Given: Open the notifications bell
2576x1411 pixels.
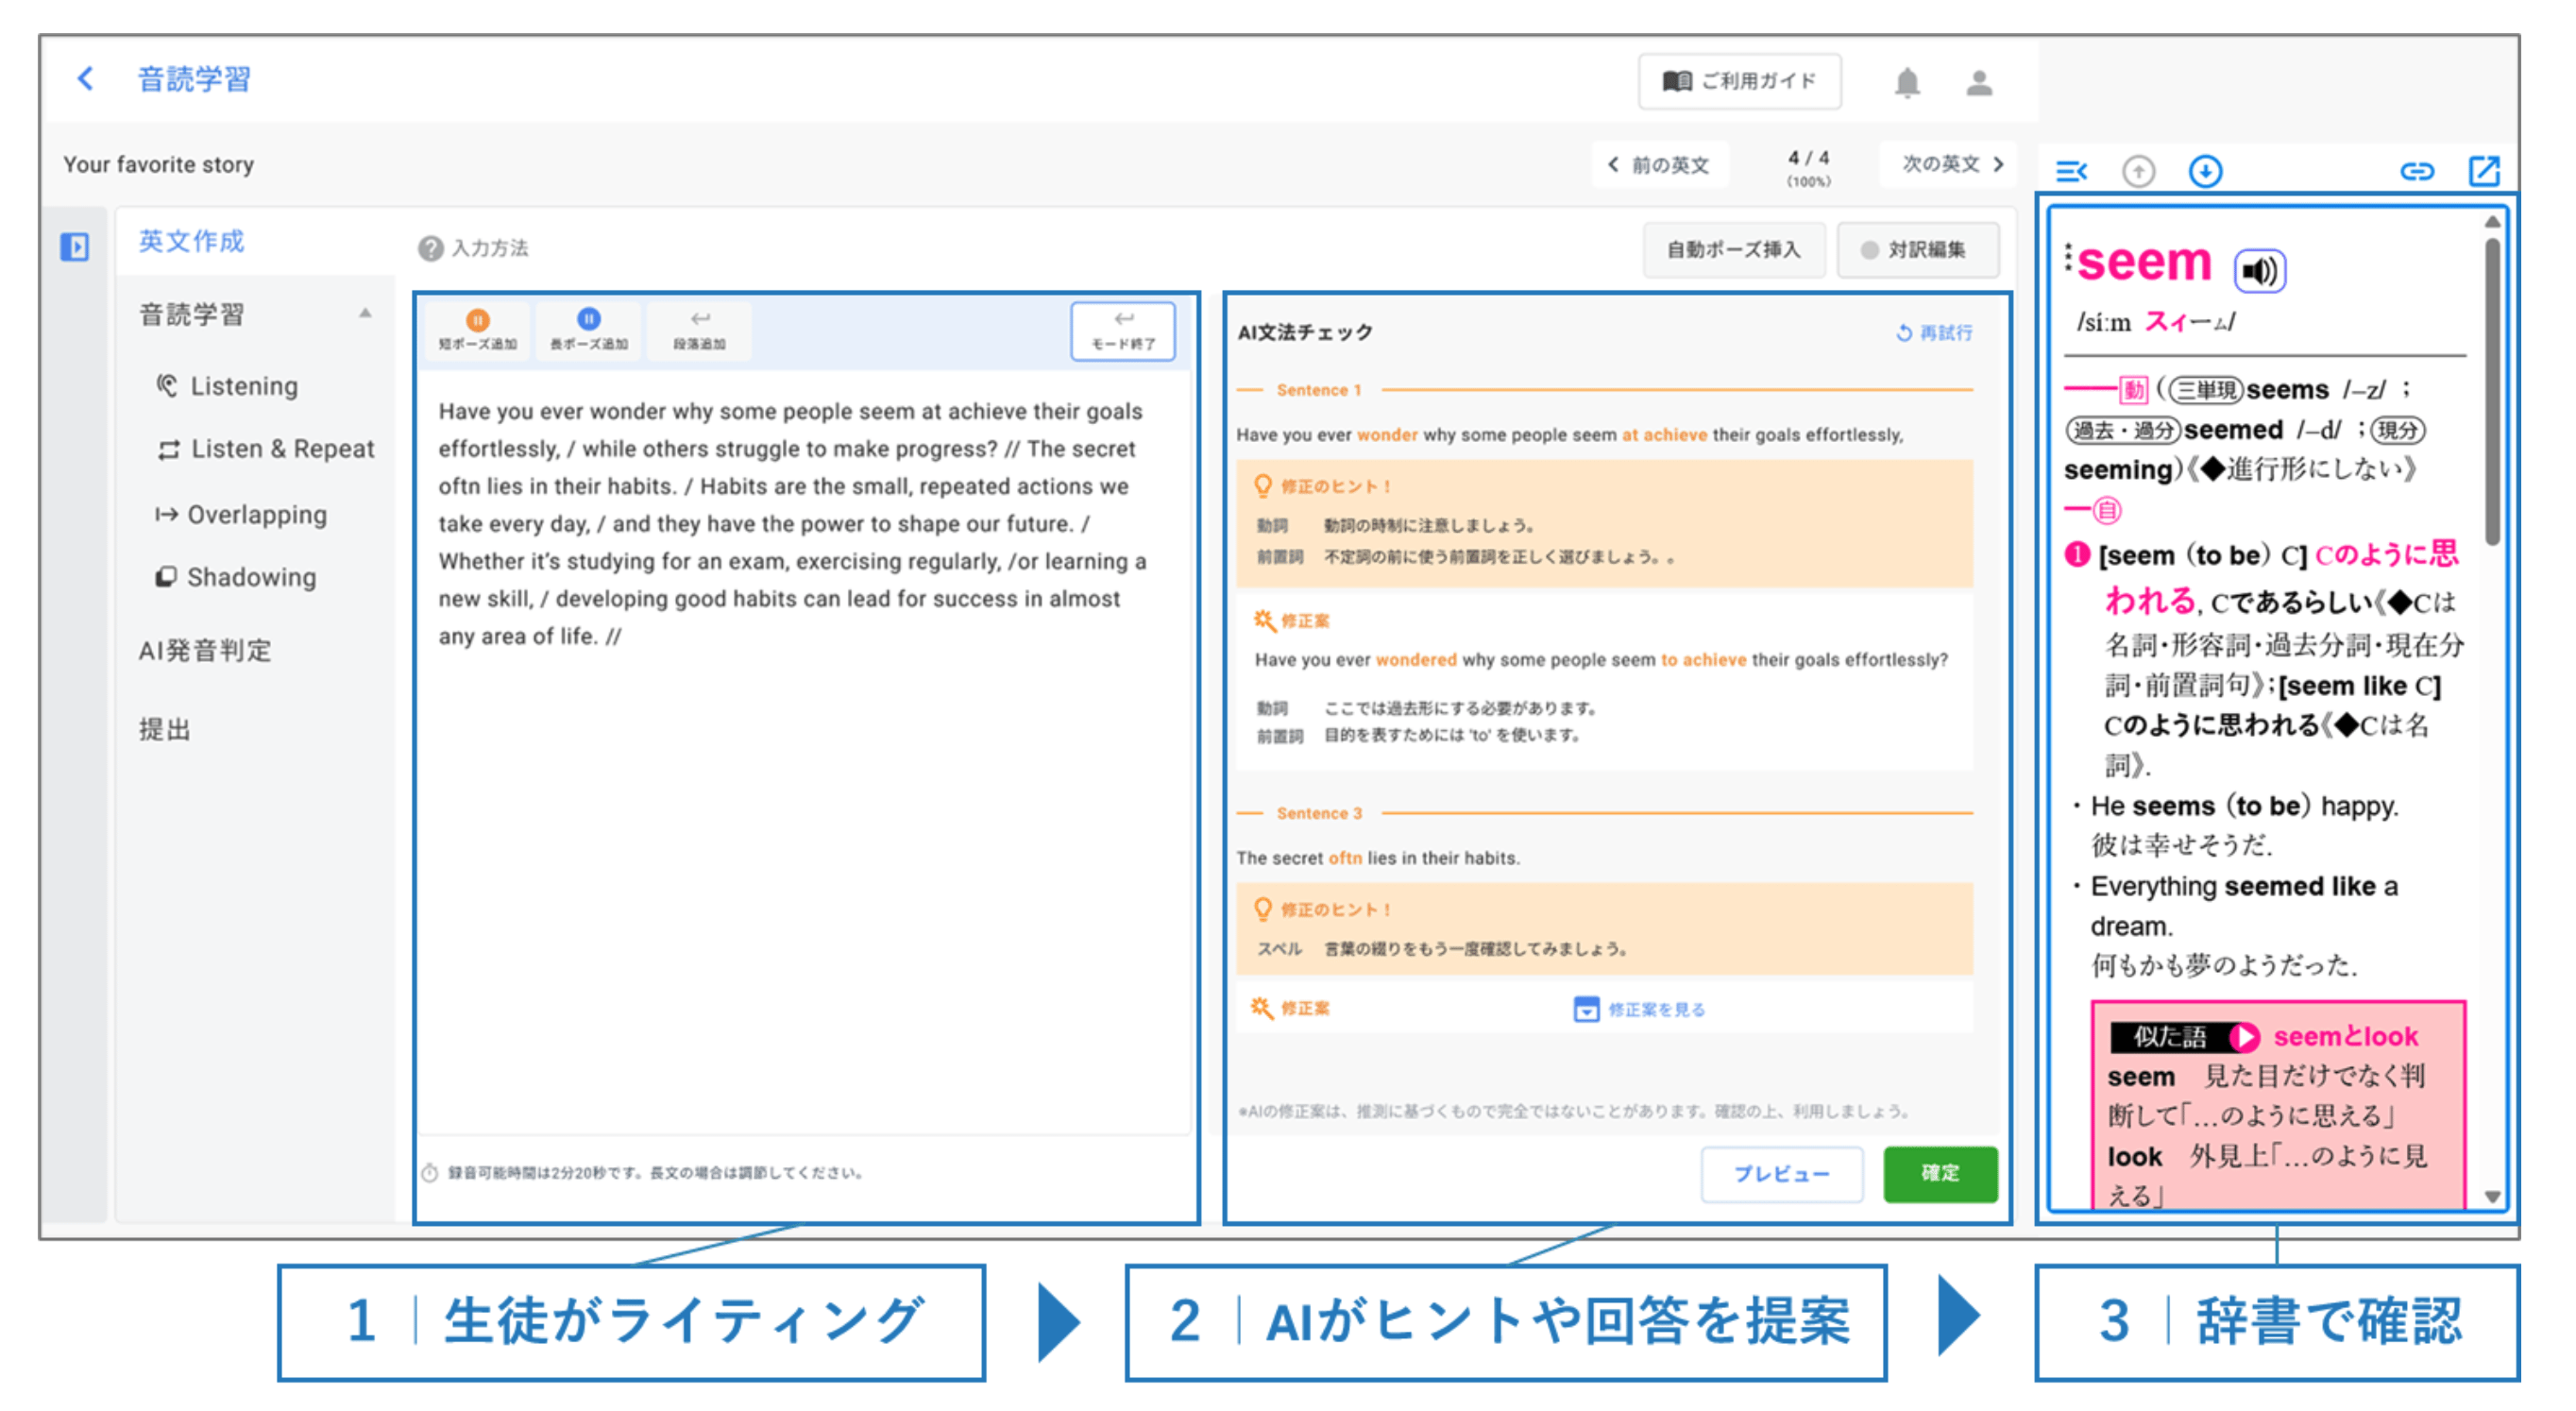Looking at the screenshot, I should click(1907, 82).
